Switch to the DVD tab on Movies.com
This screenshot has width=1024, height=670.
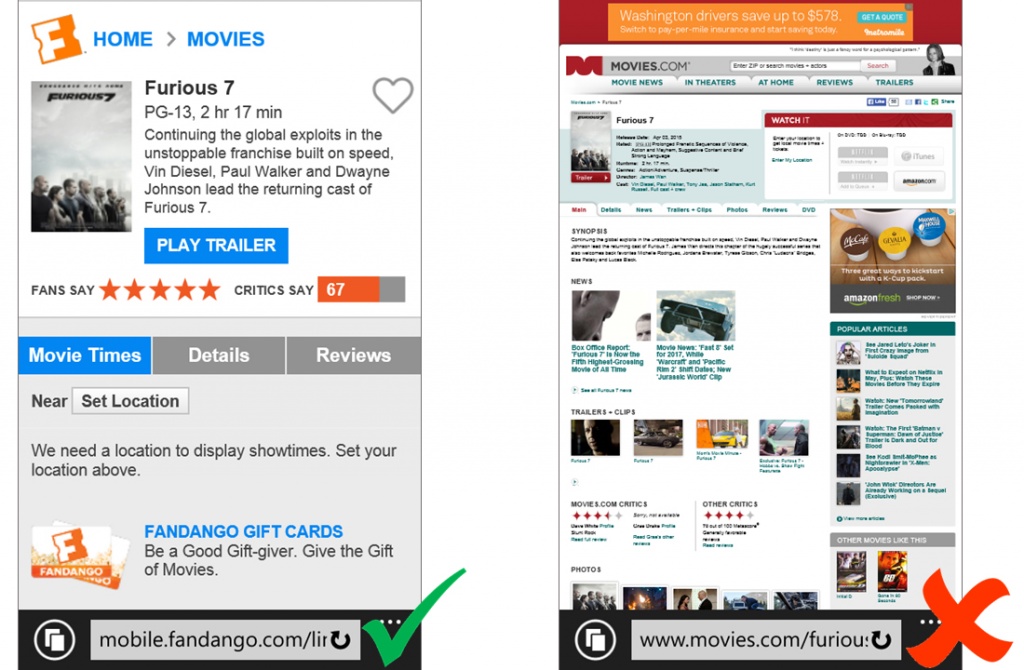pyautogui.click(x=808, y=210)
